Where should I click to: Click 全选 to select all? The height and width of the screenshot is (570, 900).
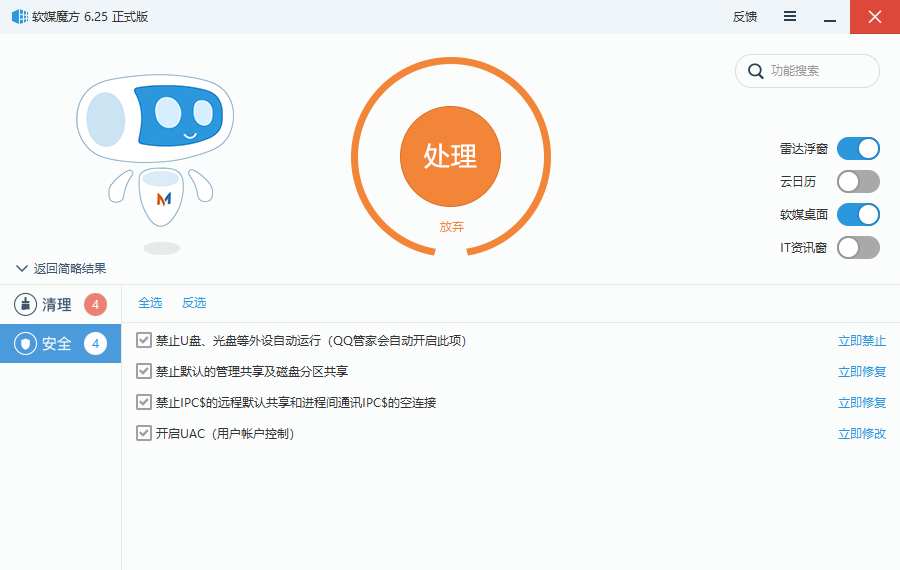[150, 303]
